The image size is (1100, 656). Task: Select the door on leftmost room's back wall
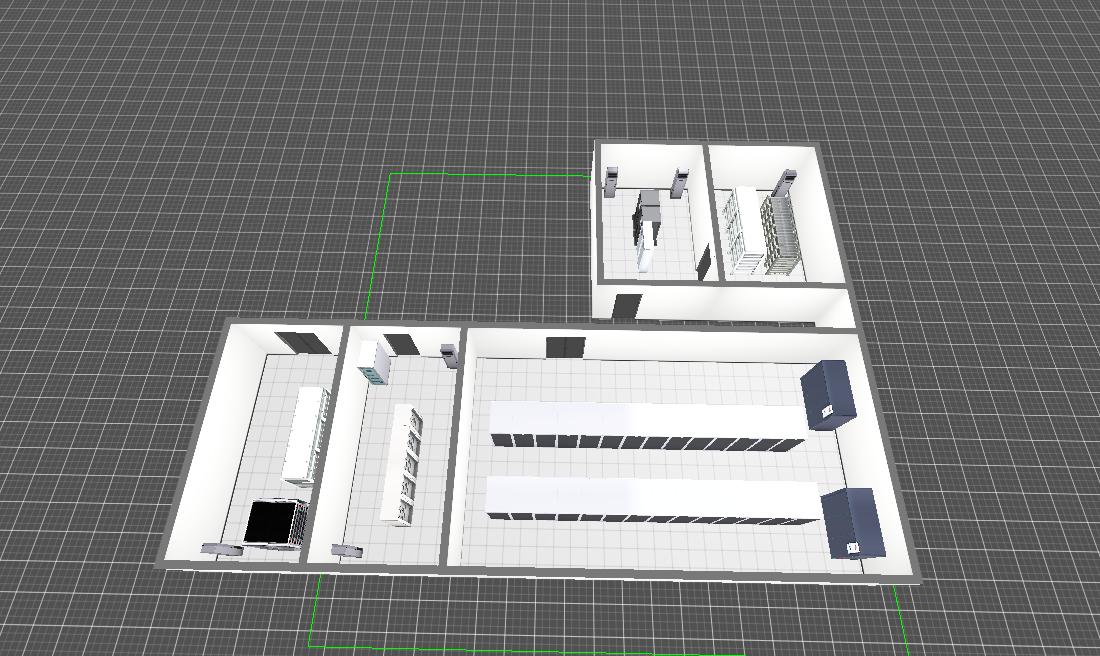click(301, 342)
